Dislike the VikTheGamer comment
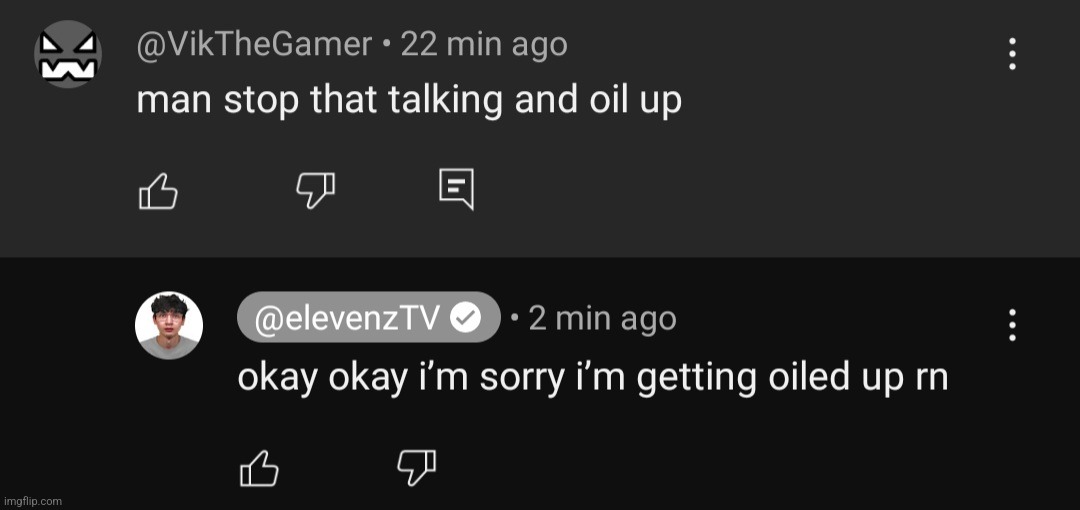 pos(315,191)
